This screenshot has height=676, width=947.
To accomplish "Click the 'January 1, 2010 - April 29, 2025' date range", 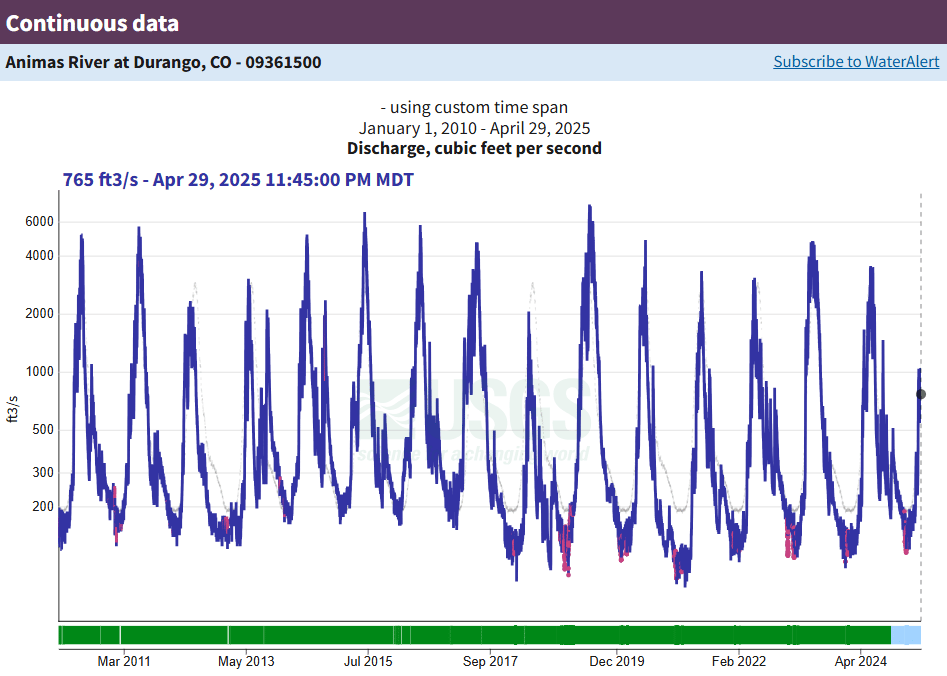I will (474, 128).
